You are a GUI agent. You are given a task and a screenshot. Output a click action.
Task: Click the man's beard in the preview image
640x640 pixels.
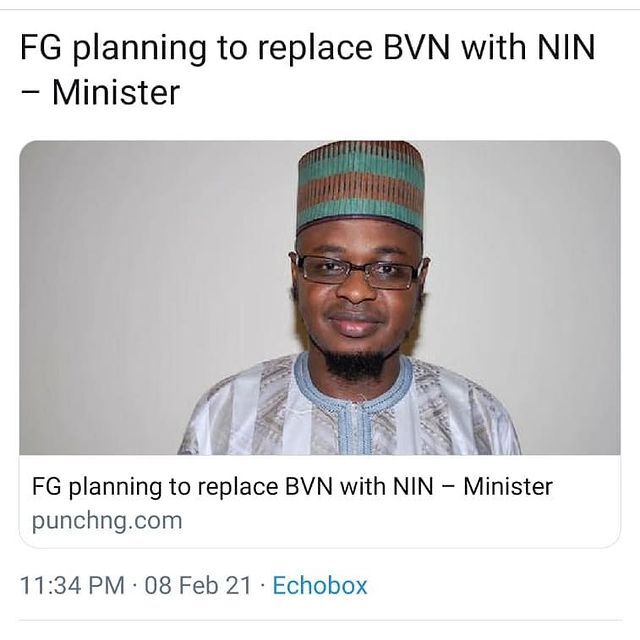click(354, 361)
